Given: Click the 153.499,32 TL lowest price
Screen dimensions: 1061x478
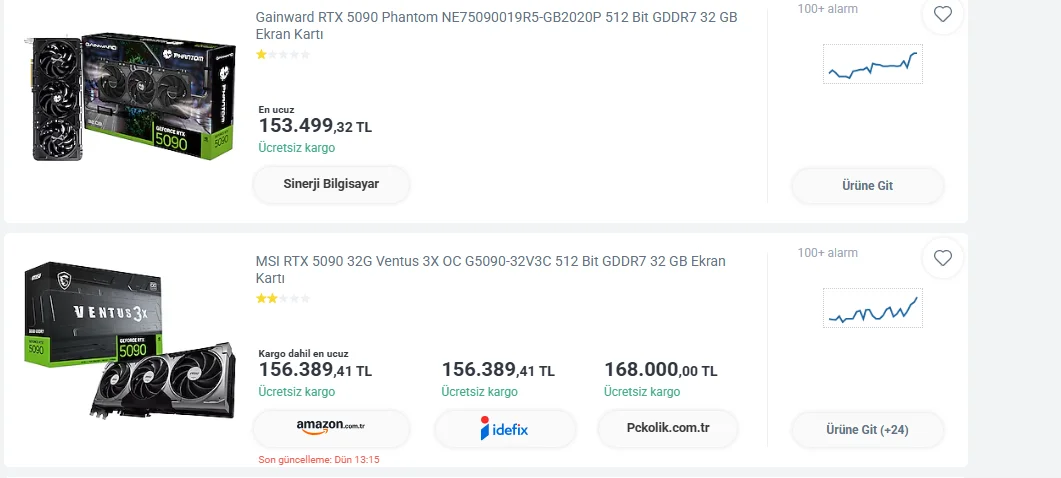Looking at the screenshot, I should 315,126.
